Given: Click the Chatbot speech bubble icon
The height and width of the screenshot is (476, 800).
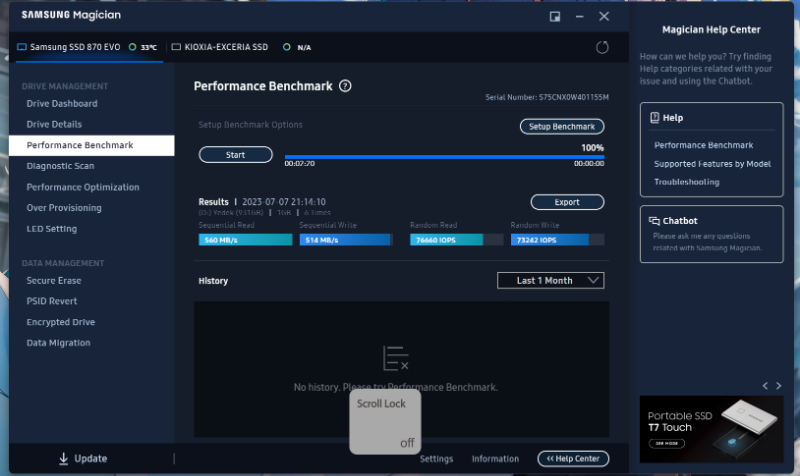Looking at the screenshot, I should coord(654,220).
